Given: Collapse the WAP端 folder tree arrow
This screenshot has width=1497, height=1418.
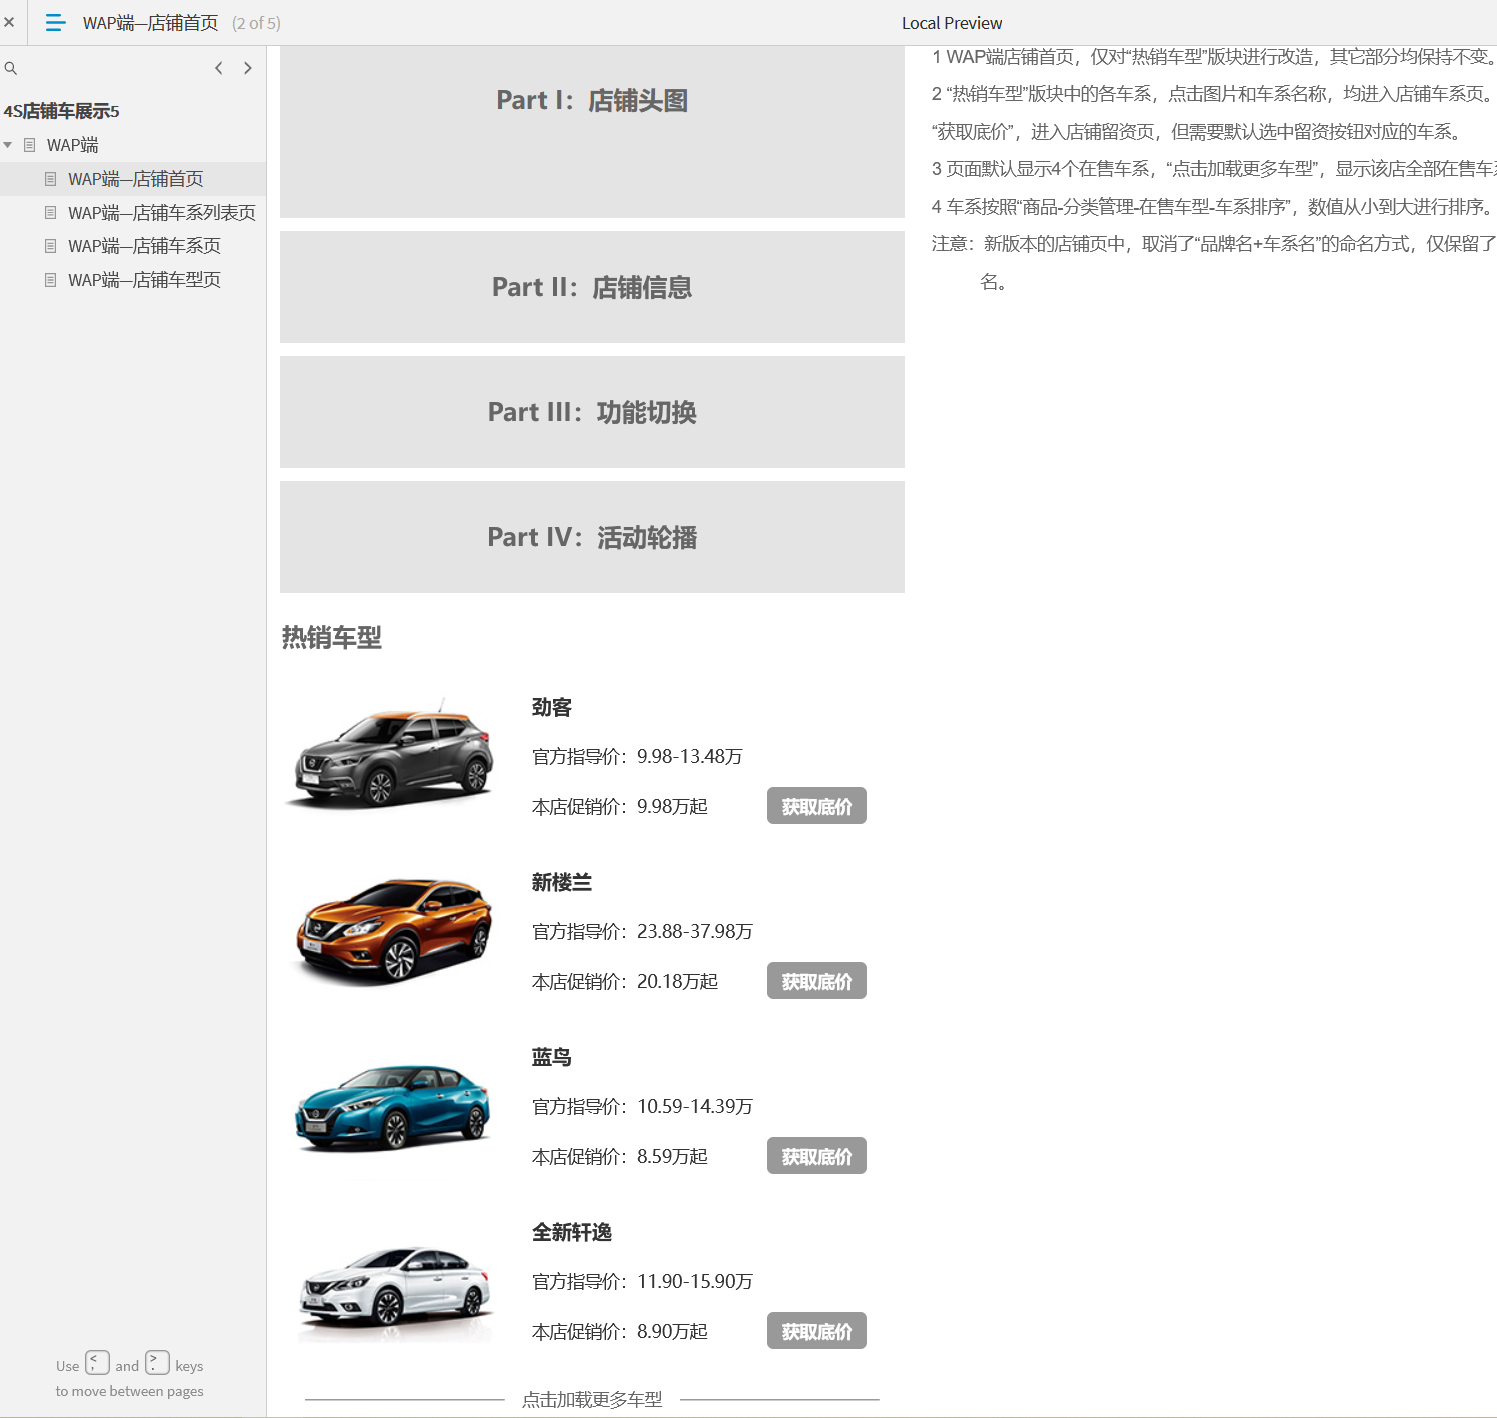Looking at the screenshot, I should (x=8, y=145).
